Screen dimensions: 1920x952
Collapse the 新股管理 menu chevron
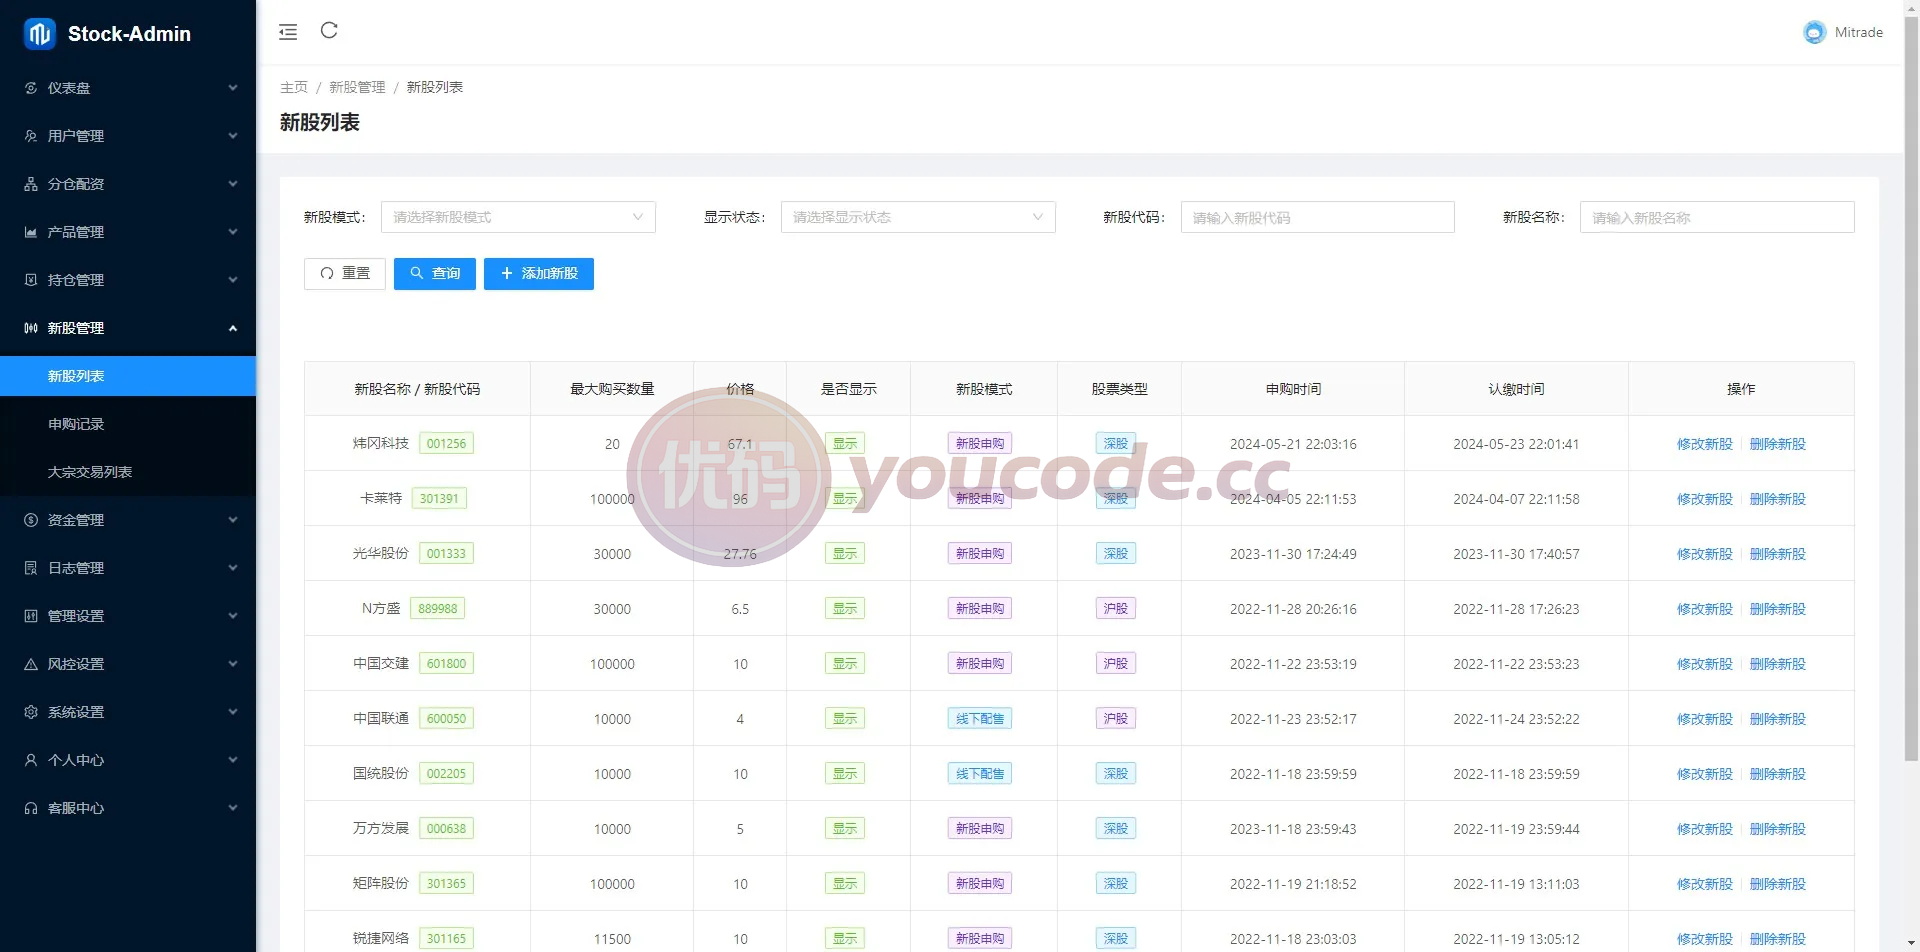point(233,328)
